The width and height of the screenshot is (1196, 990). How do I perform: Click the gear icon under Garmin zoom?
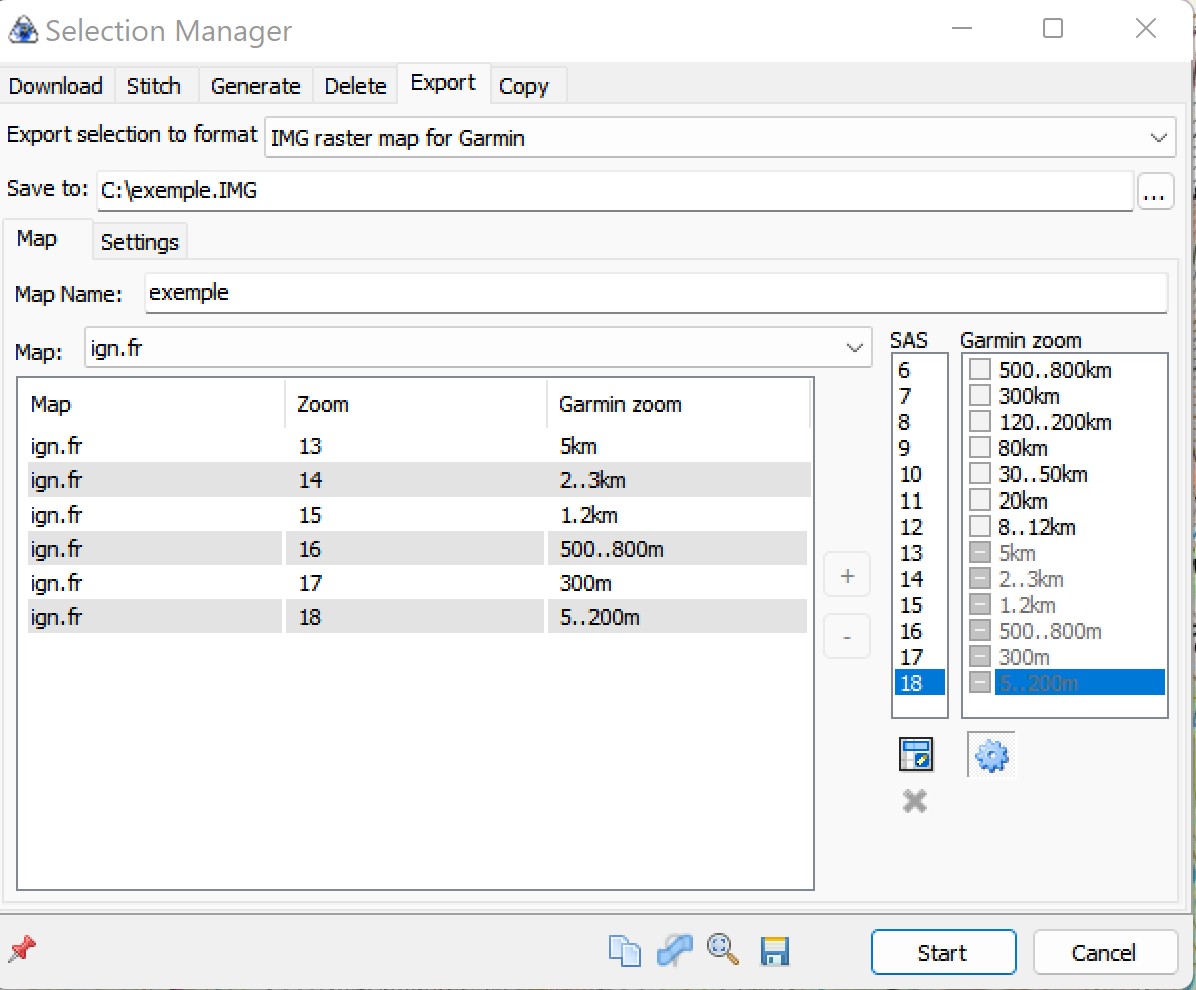(x=991, y=755)
